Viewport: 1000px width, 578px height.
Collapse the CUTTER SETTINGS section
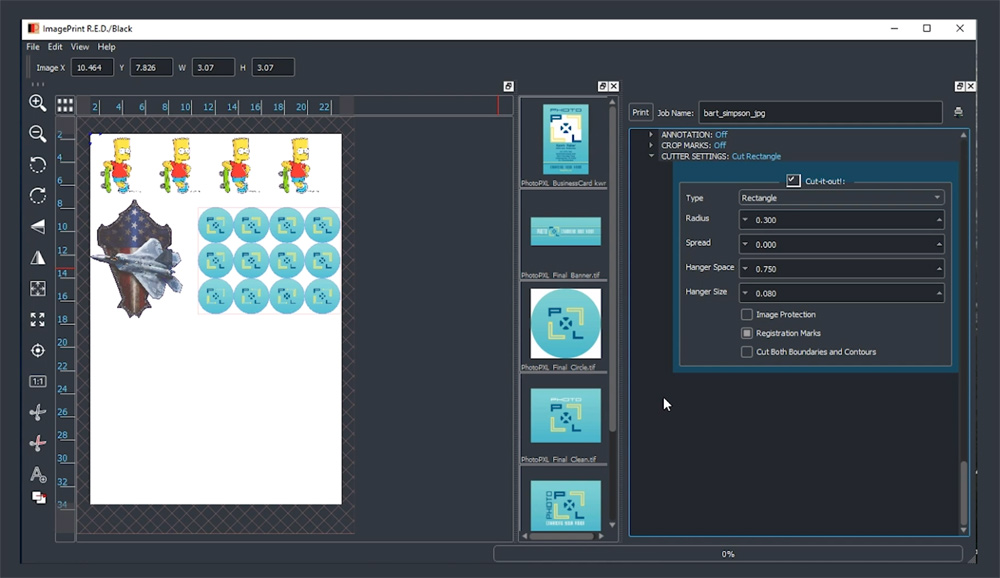click(651, 156)
